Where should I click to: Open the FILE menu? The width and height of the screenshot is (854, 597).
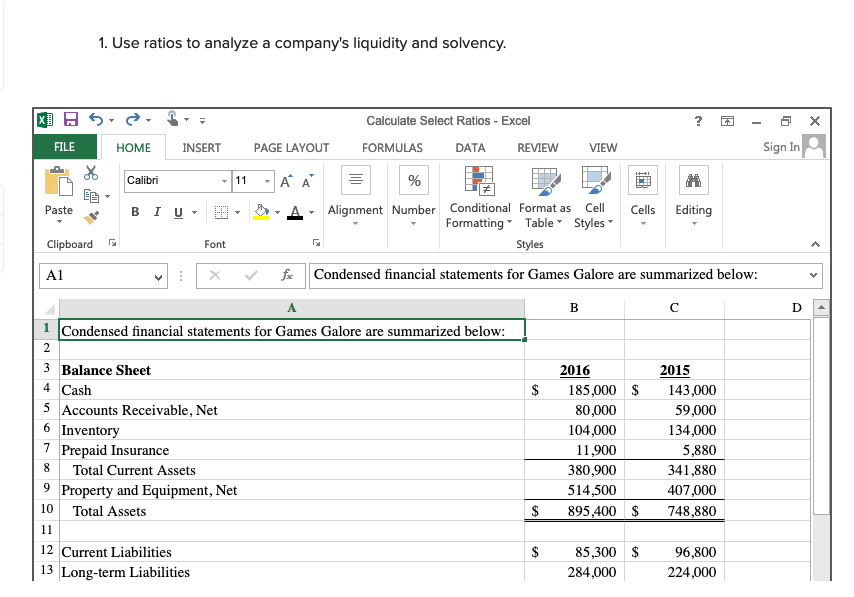(x=64, y=146)
